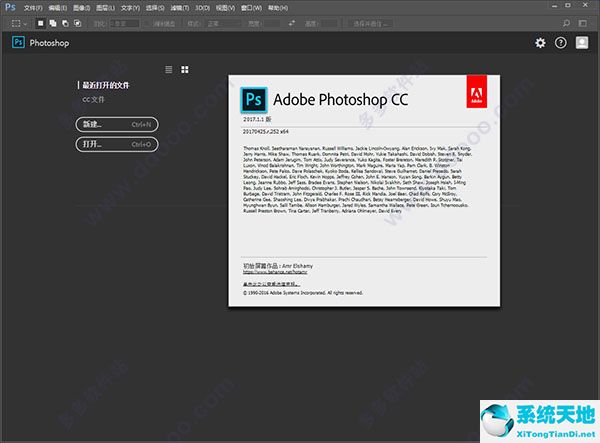Image resolution: width=600 pixels, height=443 pixels.
Task: Open the 图像(I) menu
Action: click(x=82, y=8)
